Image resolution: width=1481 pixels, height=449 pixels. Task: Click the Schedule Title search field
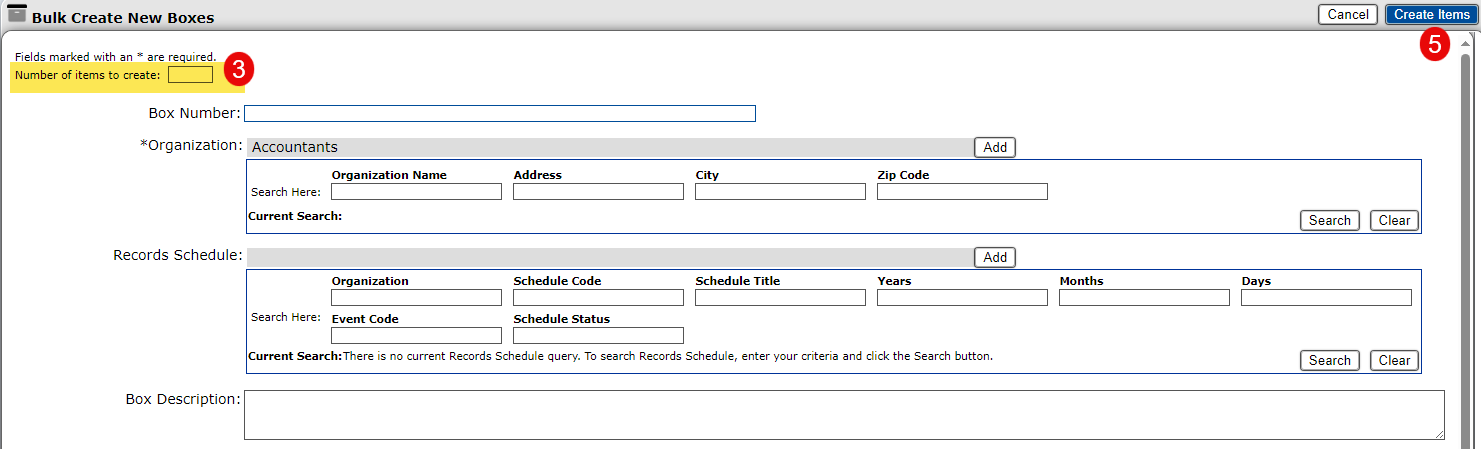[x=780, y=298]
